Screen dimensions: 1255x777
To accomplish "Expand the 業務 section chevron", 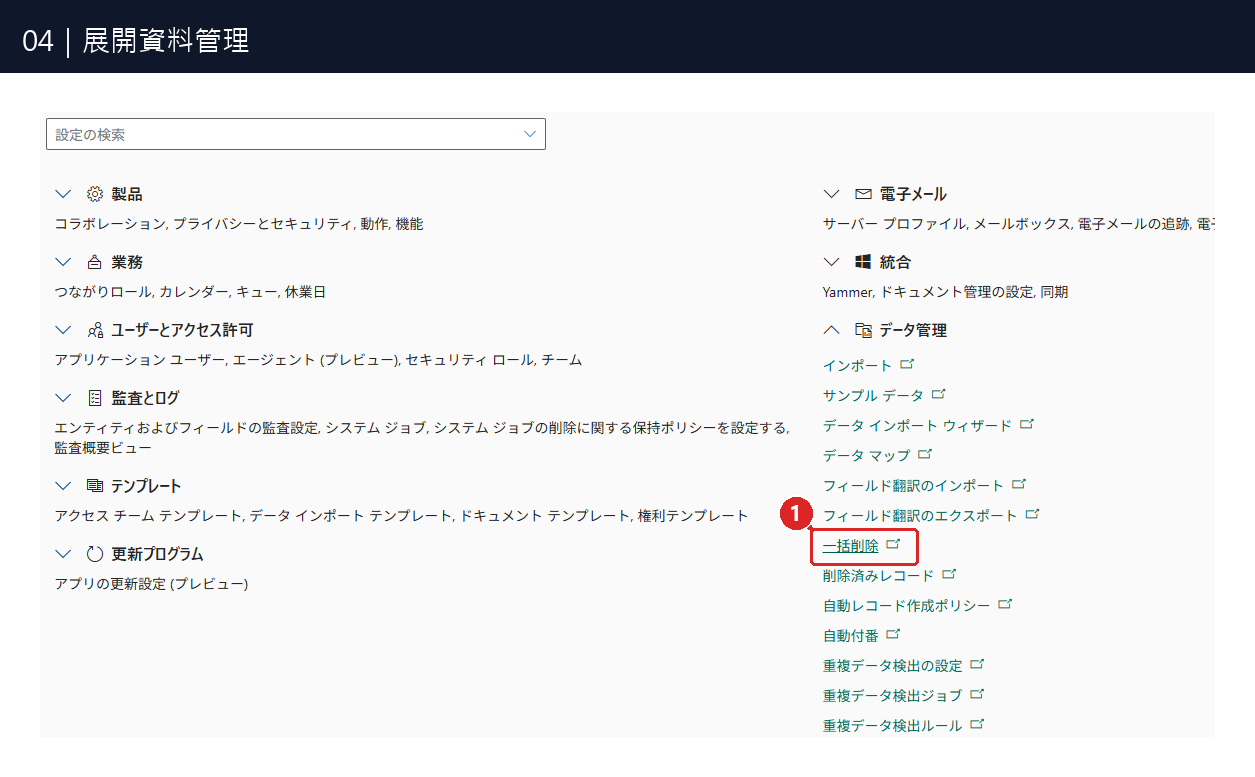I will click(x=64, y=262).
